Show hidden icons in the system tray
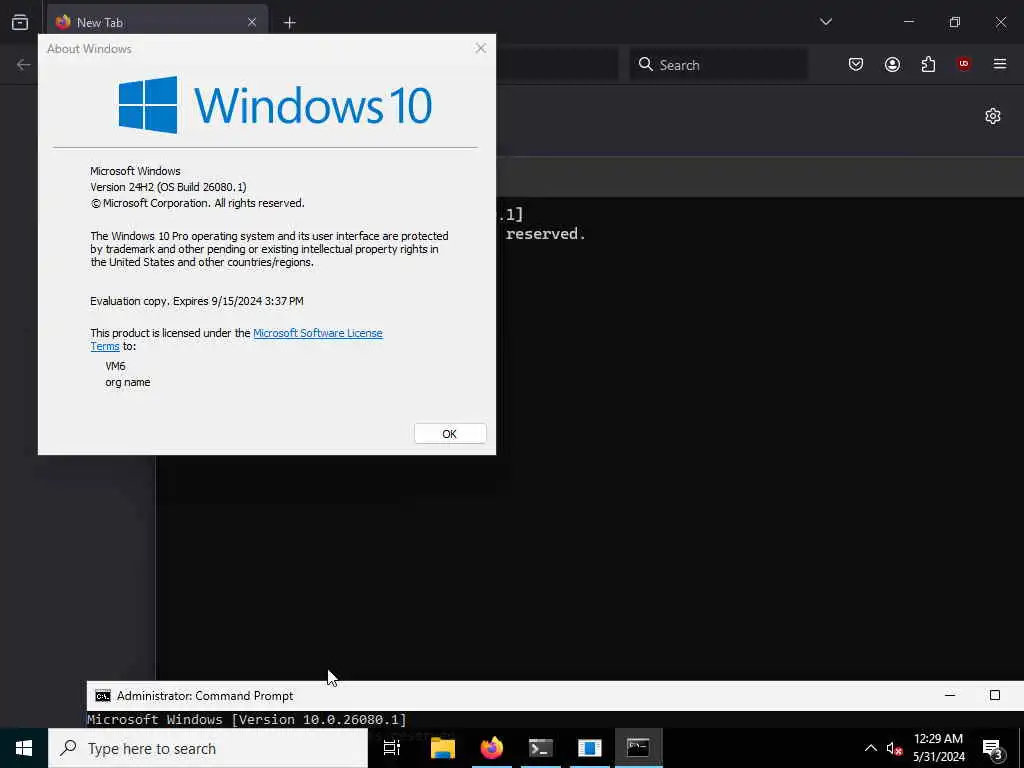 coord(871,748)
